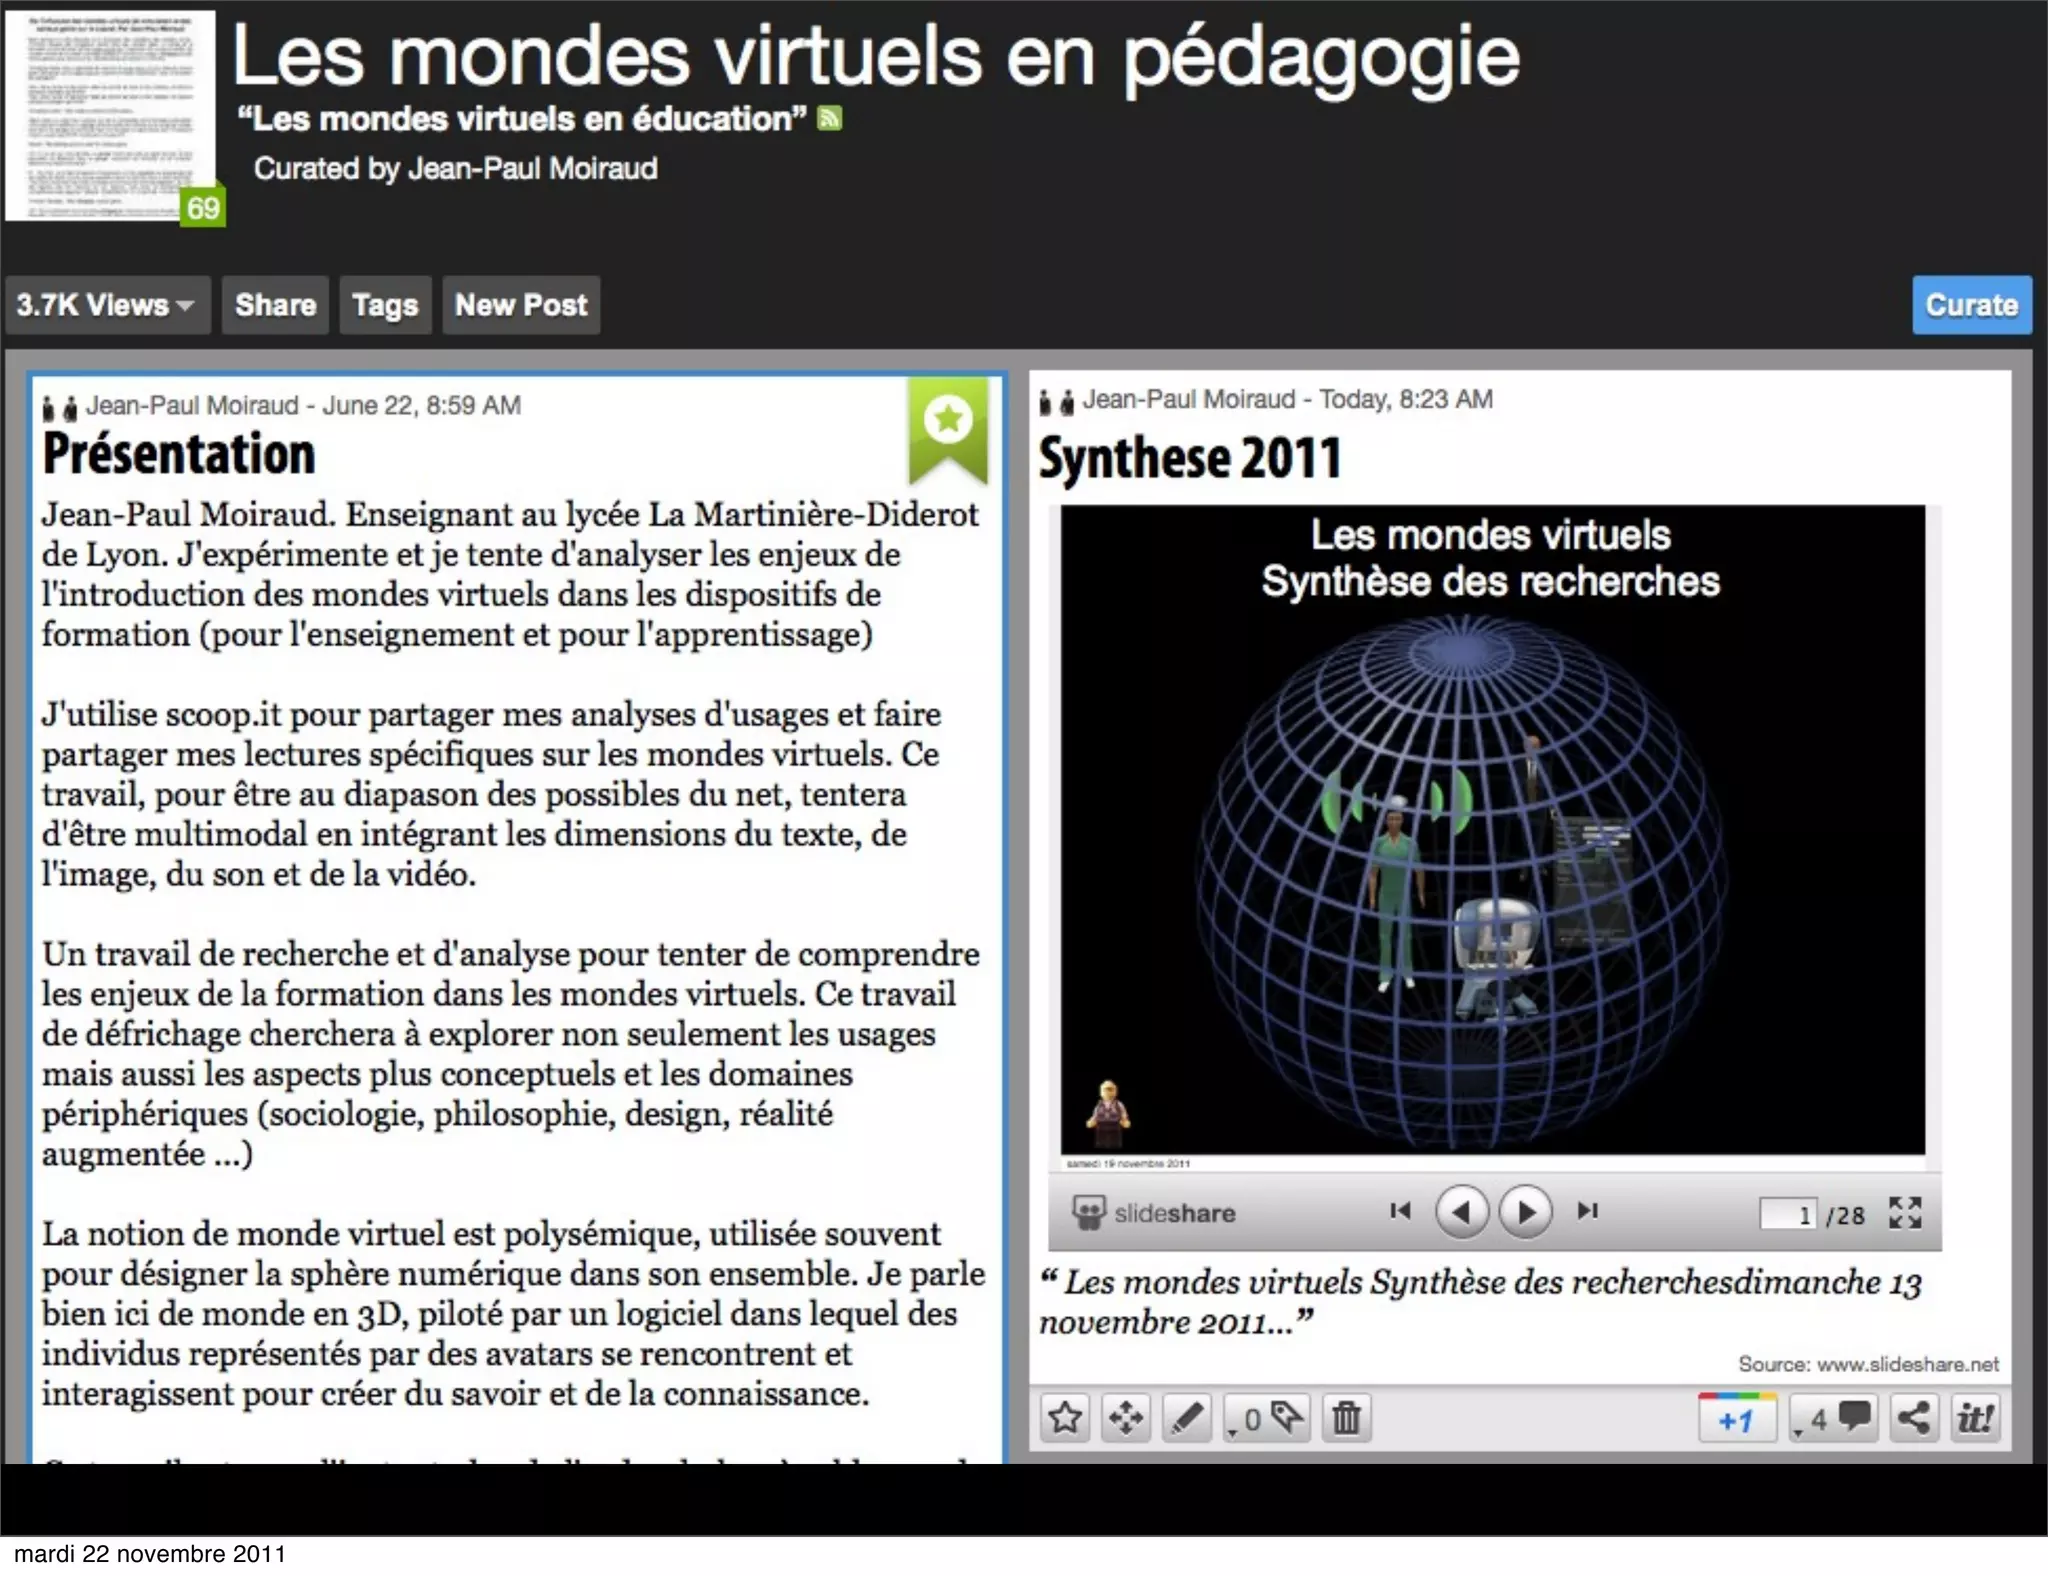Click the Share button in the topic bar
The height and width of the screenshot is (1576, 2048).
coord(275,305)
